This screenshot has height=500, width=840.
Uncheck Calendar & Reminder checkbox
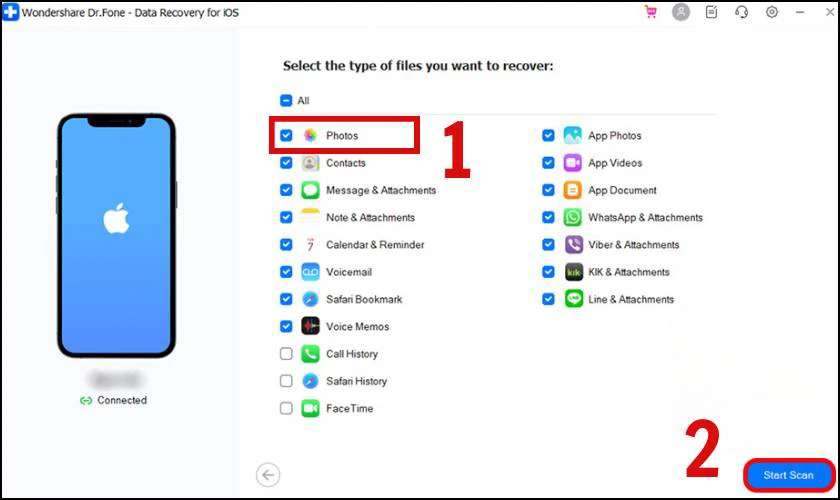286,244
